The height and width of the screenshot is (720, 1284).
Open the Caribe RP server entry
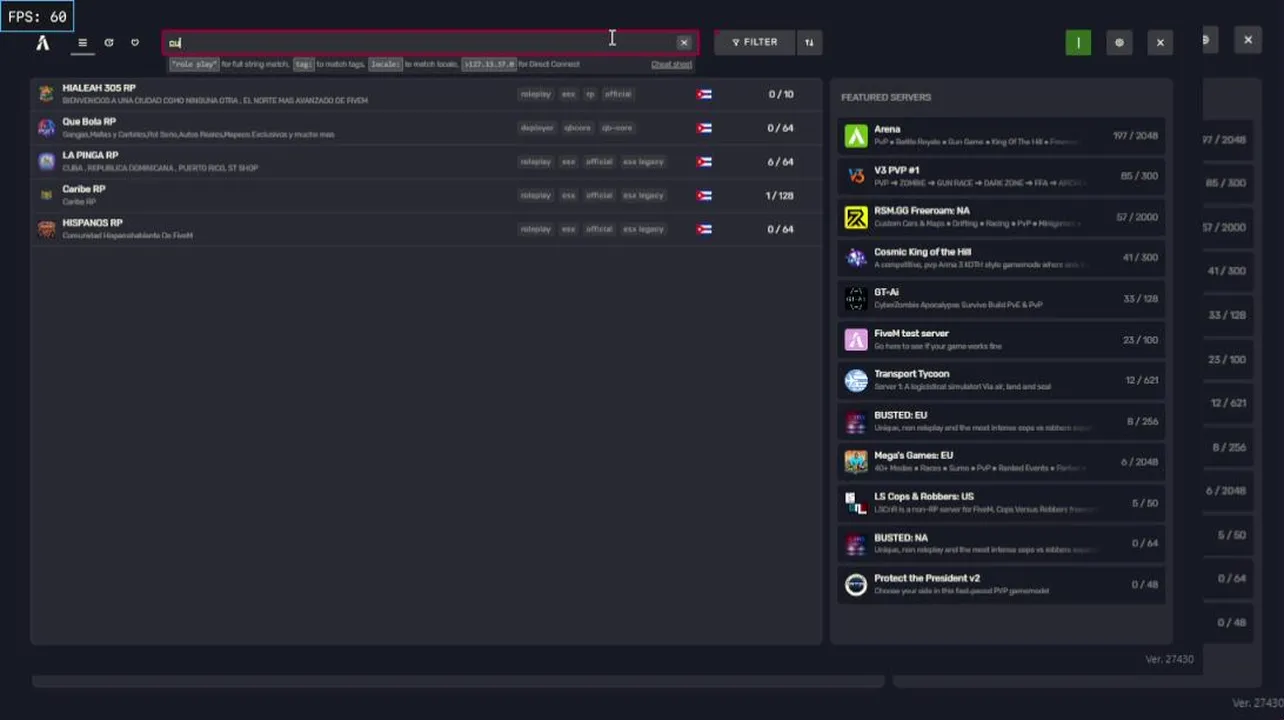coord(427,196)
